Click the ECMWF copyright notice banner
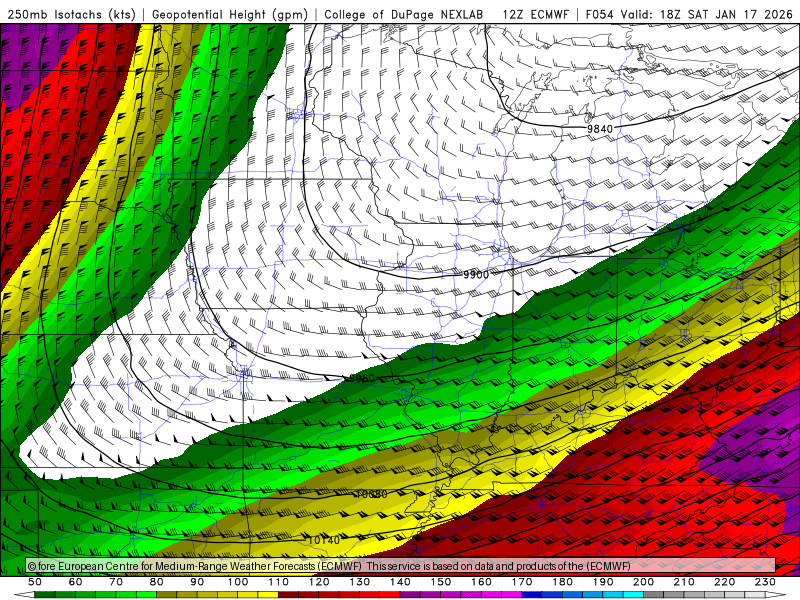 401,565
